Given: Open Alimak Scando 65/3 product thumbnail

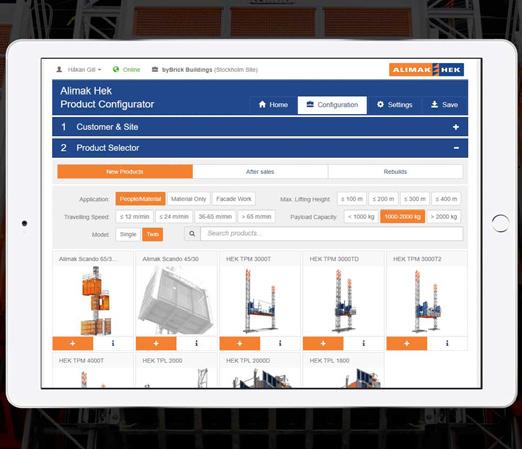Looking at the screenshot, I should pos(95,301).
